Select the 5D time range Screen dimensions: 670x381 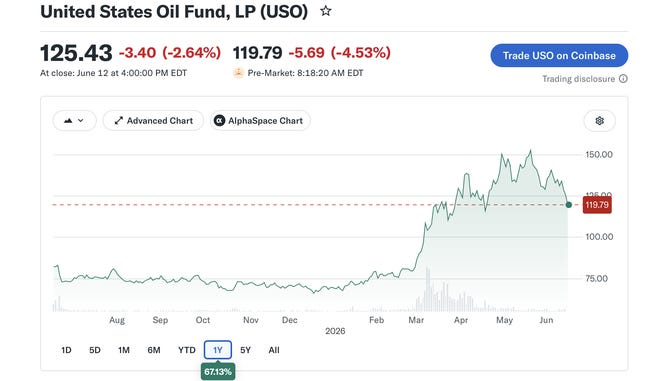click(95, 350)
